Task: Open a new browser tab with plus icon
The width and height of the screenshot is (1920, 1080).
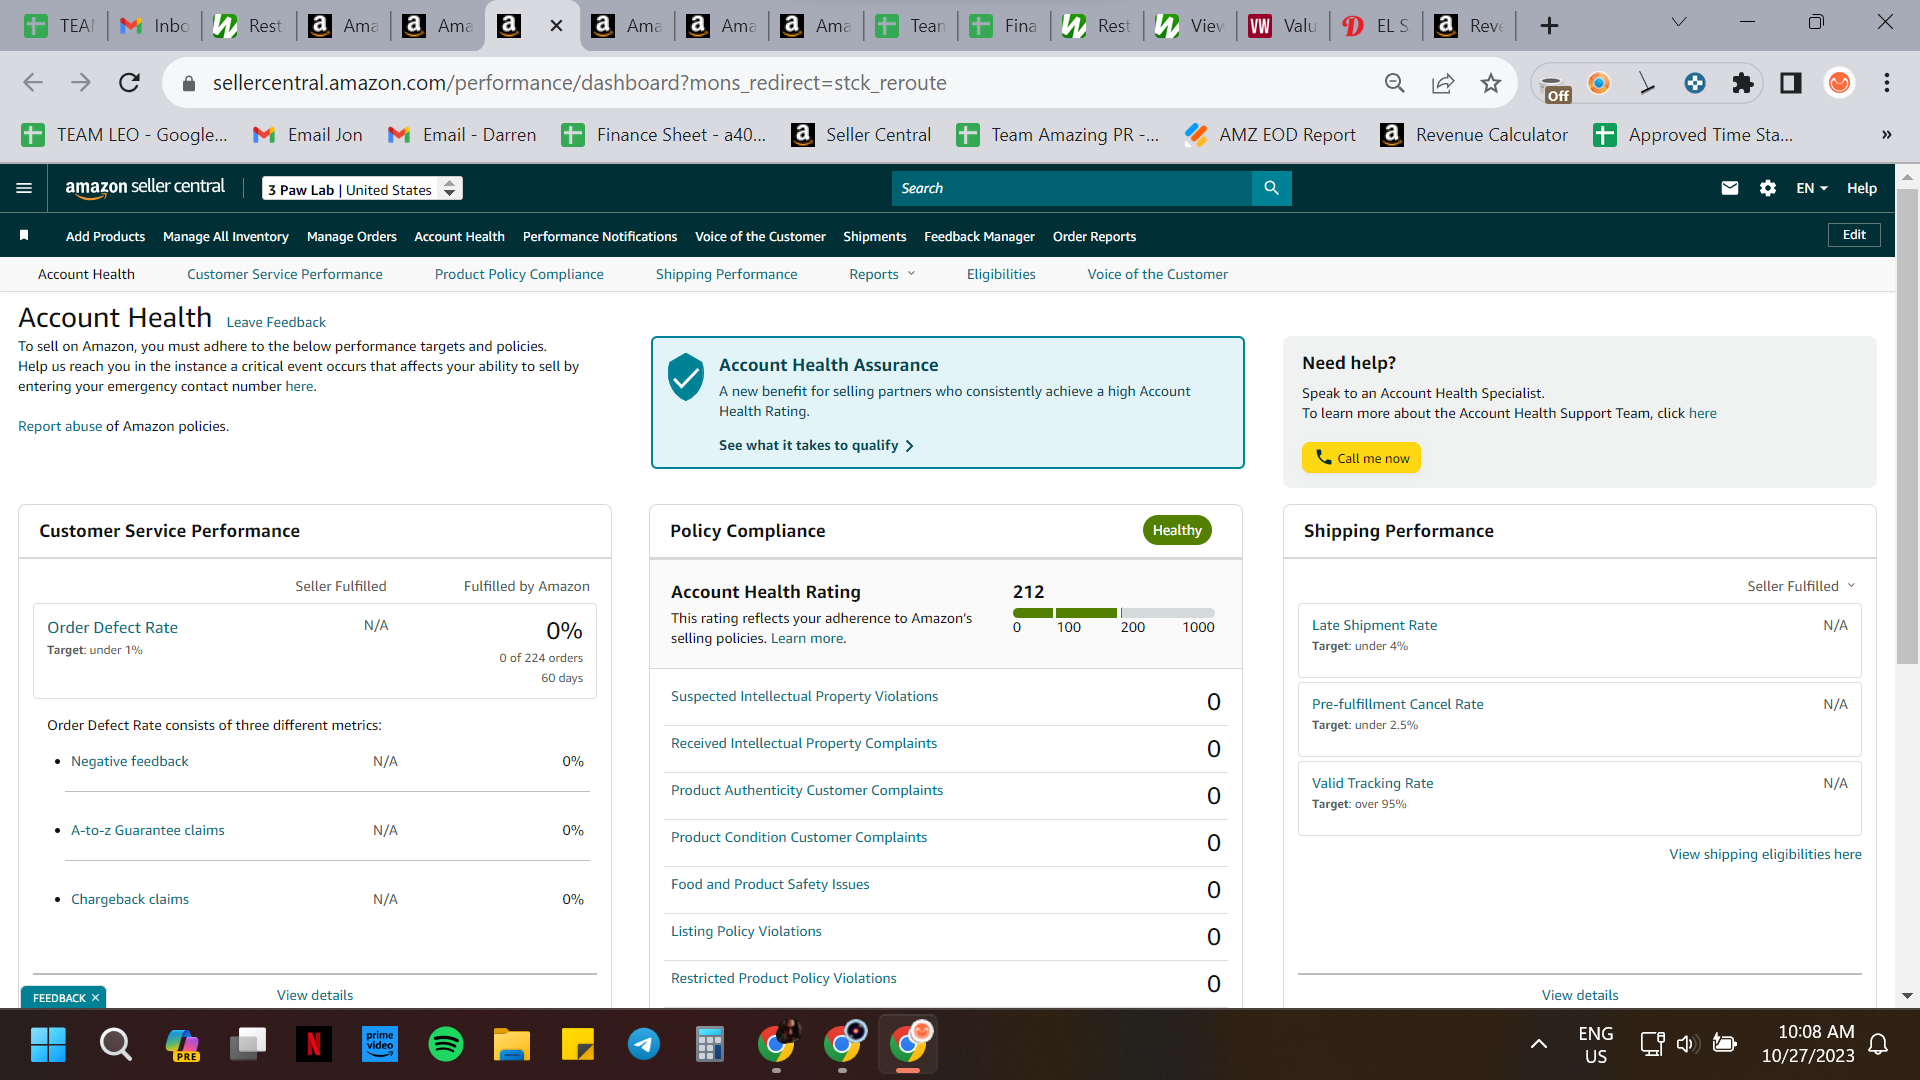Action: tap(1549, 26)
